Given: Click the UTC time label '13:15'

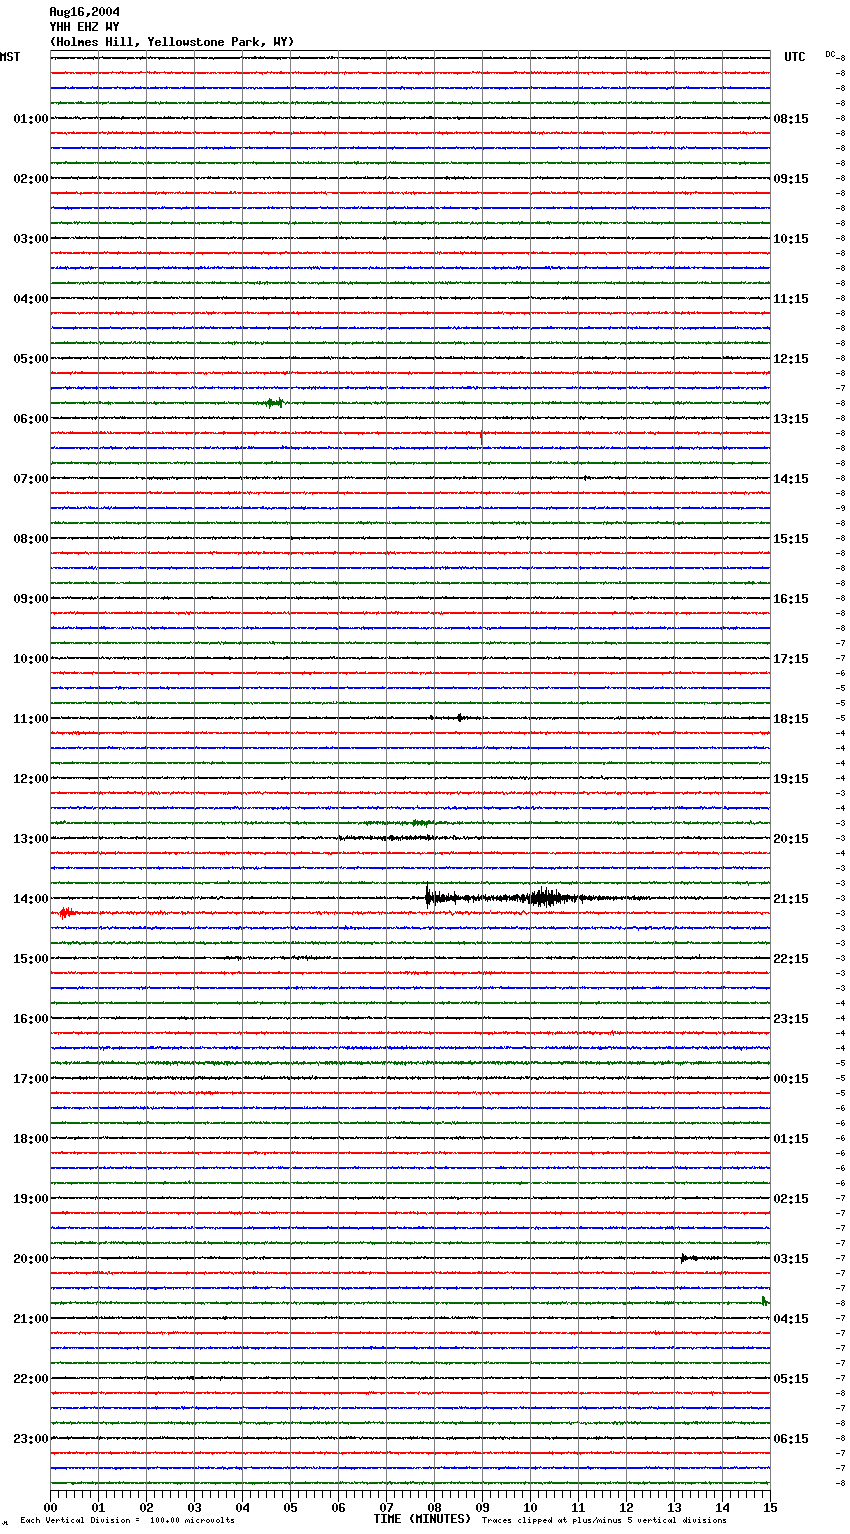Looking at the screenshot, I should click(791, 419).
